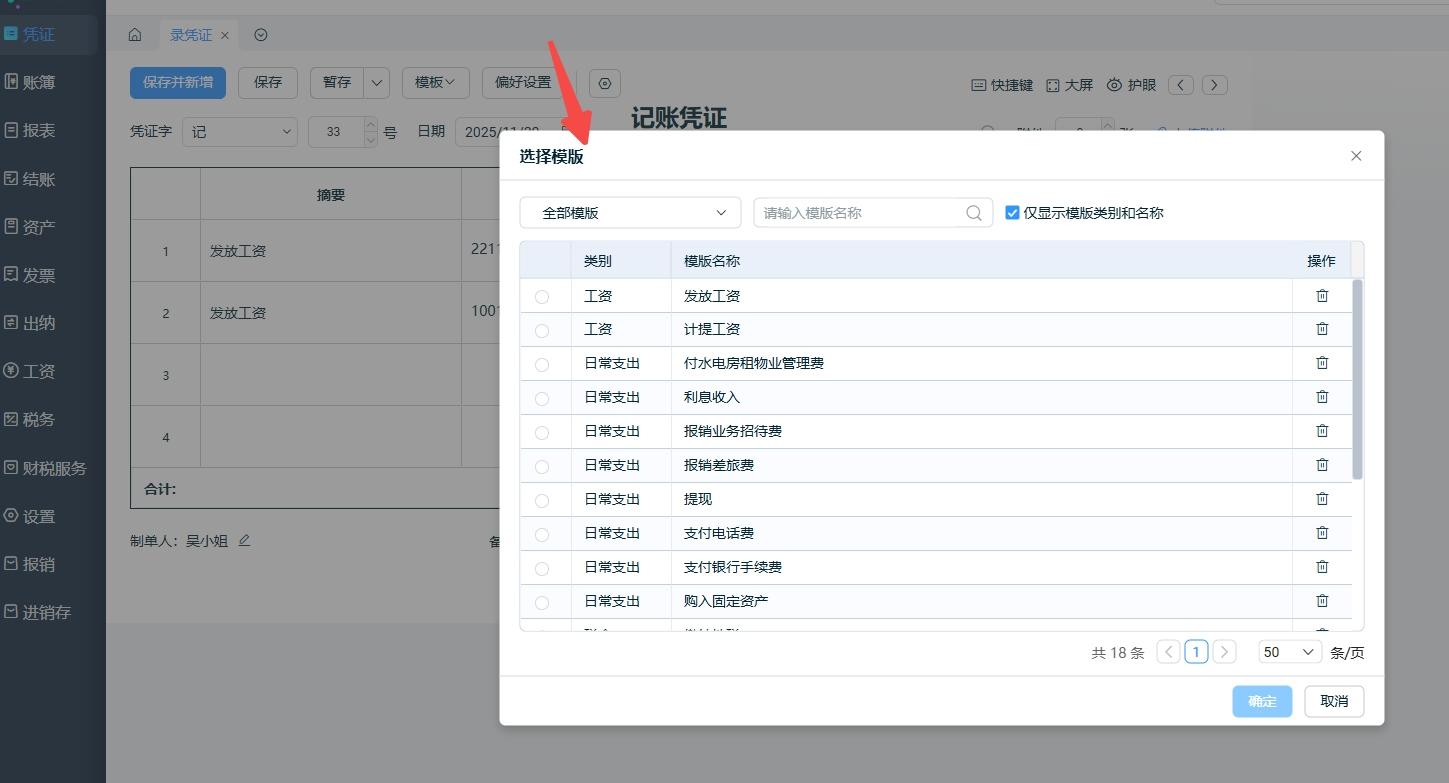Expand the 50 条/页 page size dropdown
The image size is (1449, 783).
1290,652
